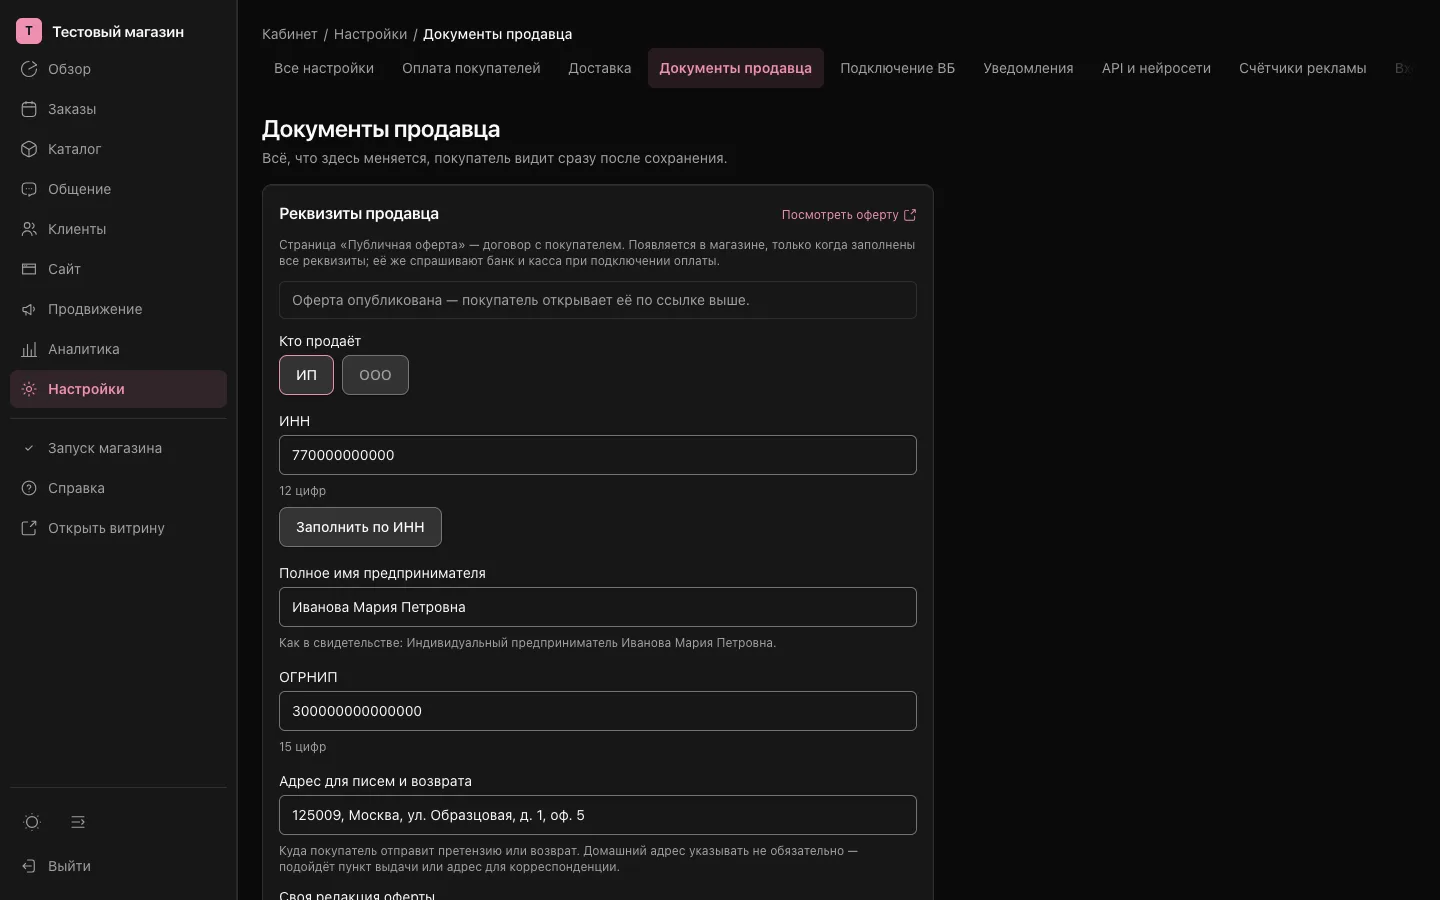This screenshot has width=1440, height=900.
Task: Click the Общение chat bubble icon
Action: click(x=29, y=189)
